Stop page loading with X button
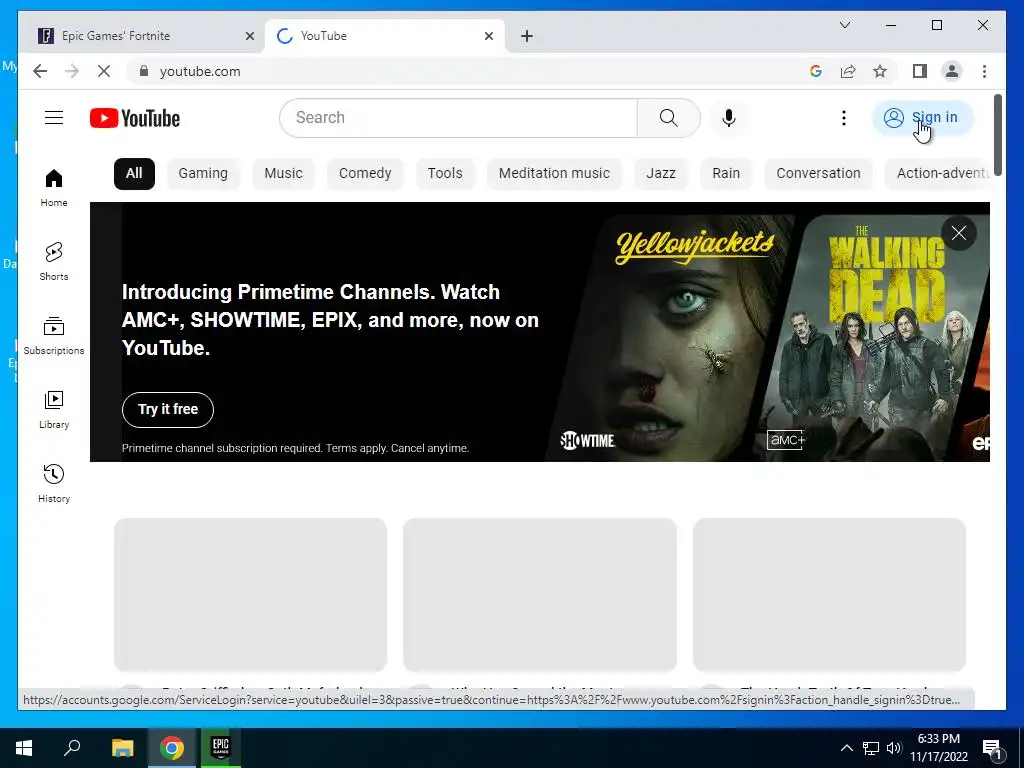 coord(104,71)
